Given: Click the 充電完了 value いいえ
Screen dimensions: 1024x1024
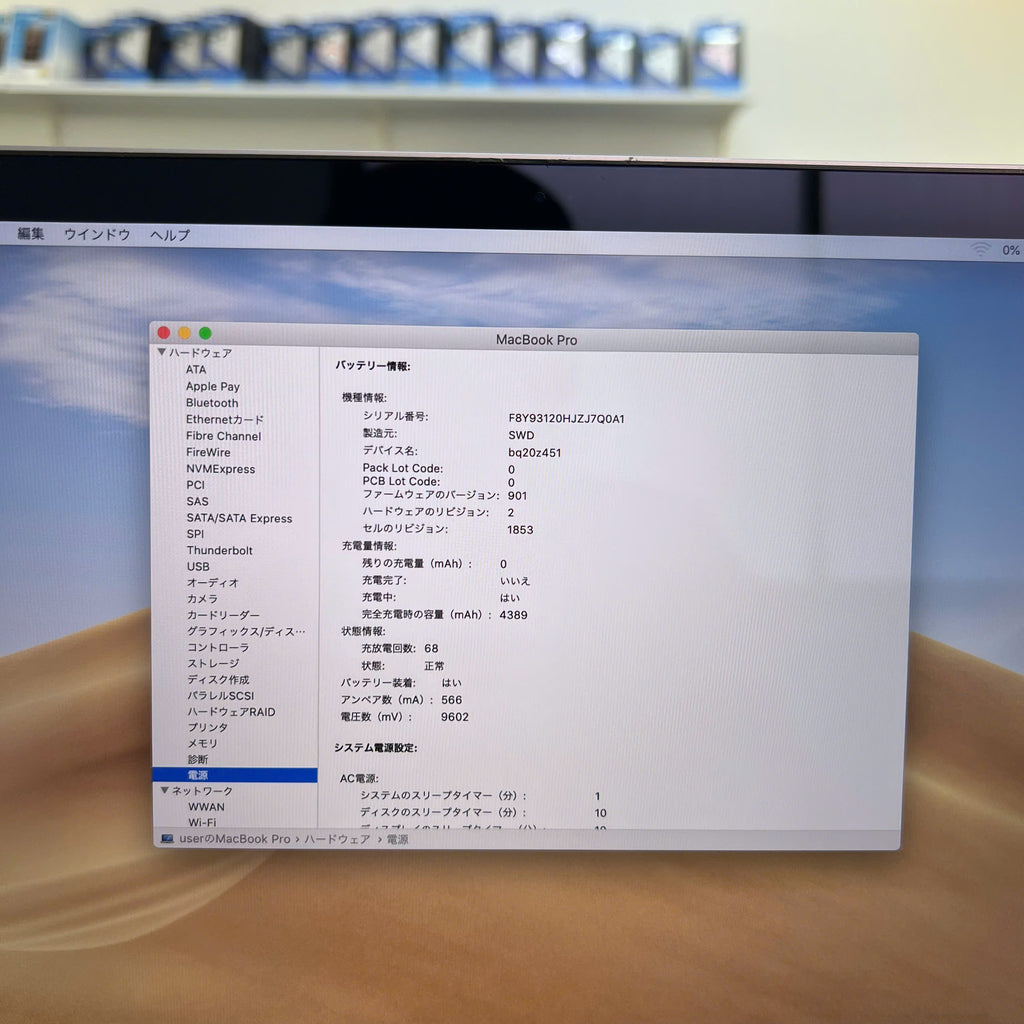Looking at the screenshot, I should 515,581.
